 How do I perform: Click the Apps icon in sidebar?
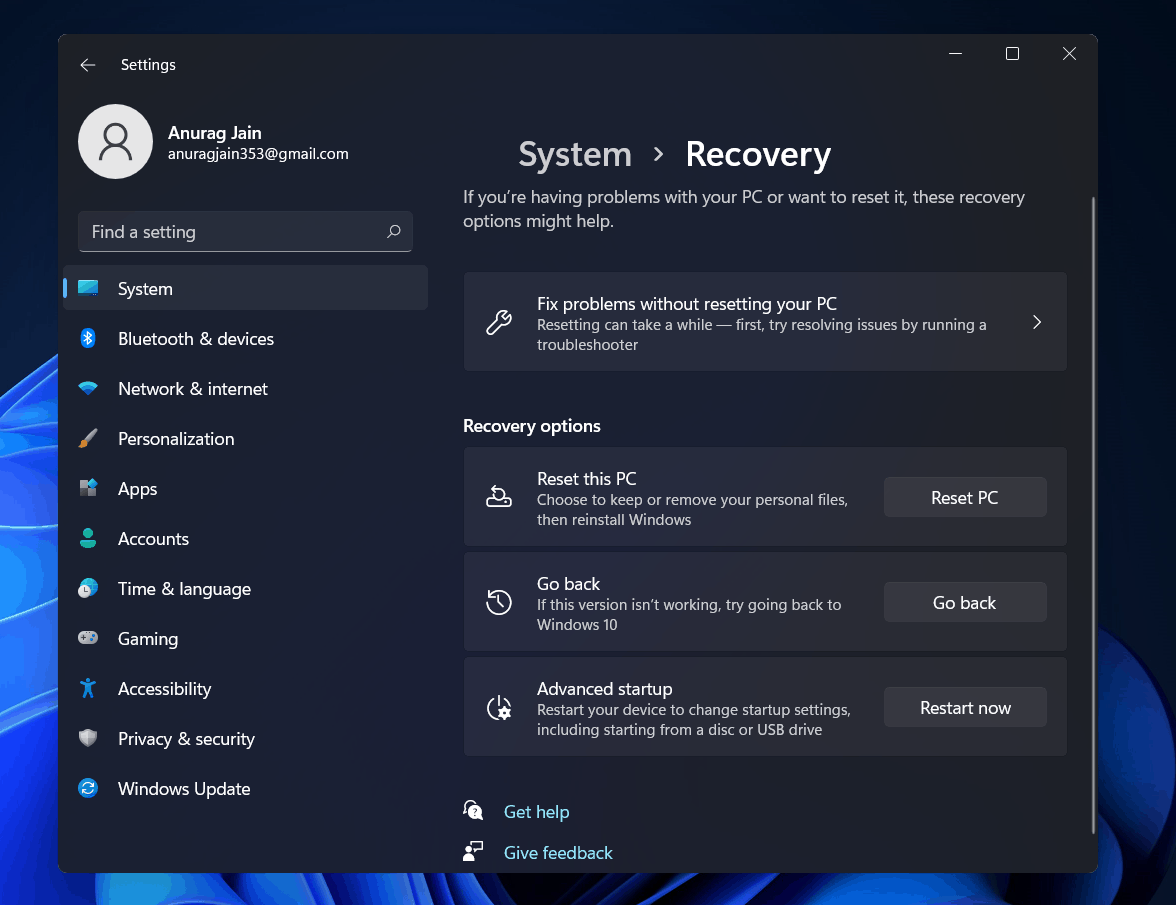coord(88,488)
